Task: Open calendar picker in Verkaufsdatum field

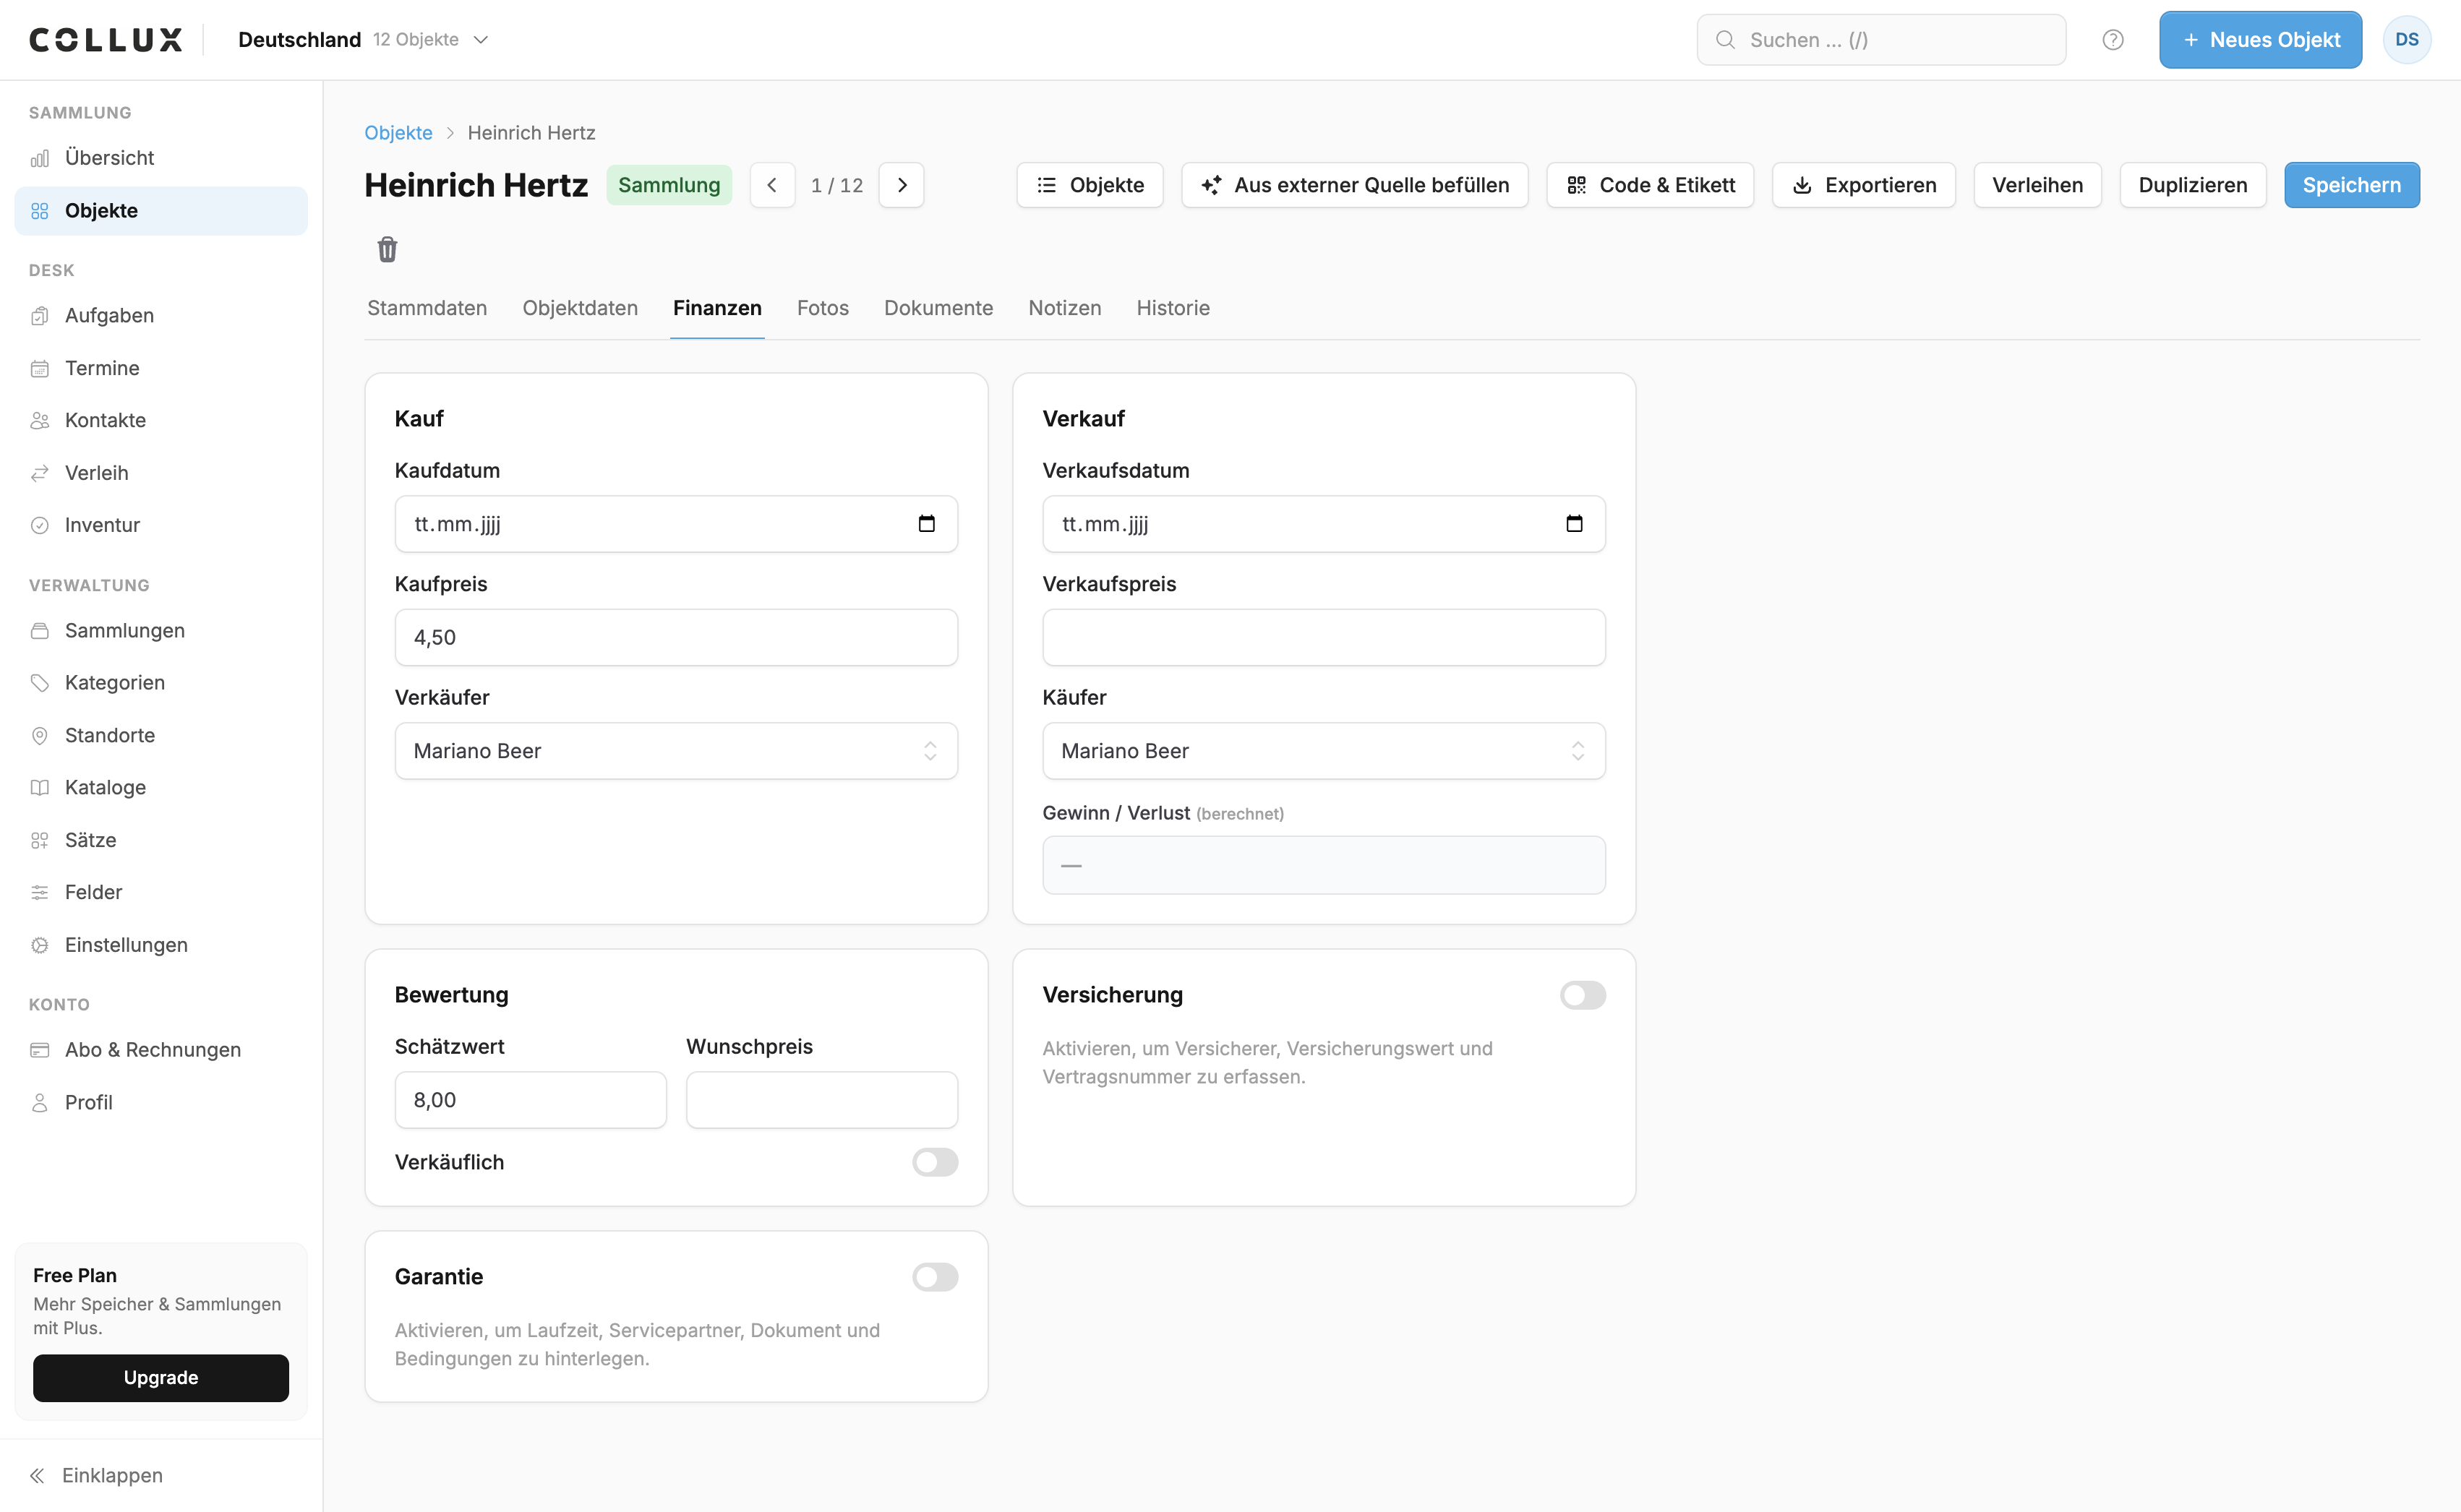Action: click(x=1574, y=524)
